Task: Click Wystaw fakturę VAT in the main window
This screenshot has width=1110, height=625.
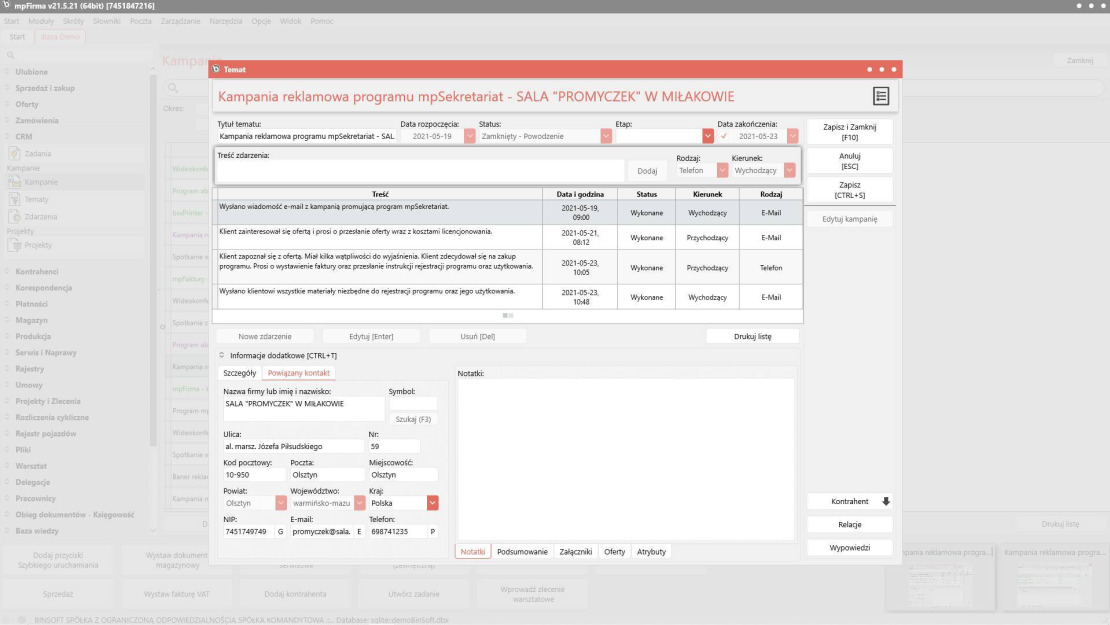Action: point(177,594)
